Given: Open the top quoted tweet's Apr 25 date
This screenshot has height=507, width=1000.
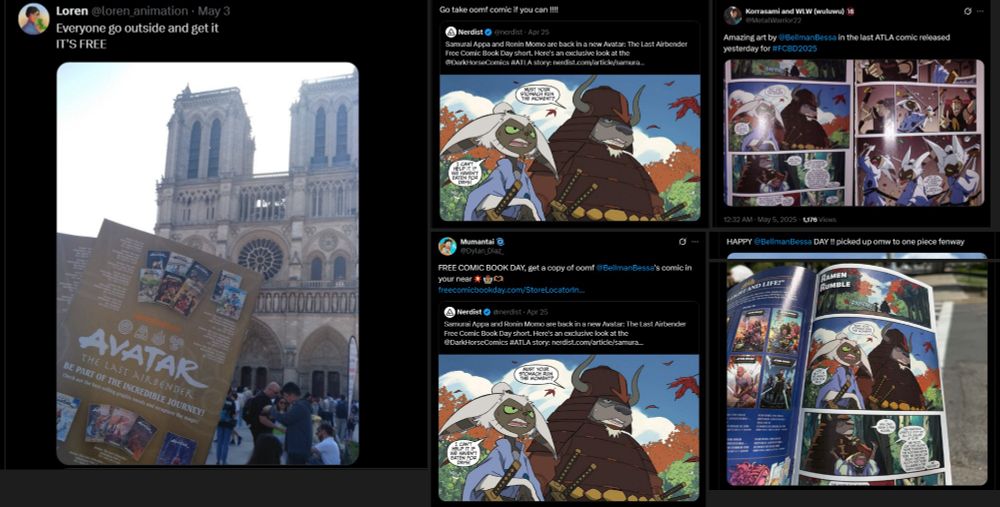Looking at the screenshot, I should (x=538, y=32).
